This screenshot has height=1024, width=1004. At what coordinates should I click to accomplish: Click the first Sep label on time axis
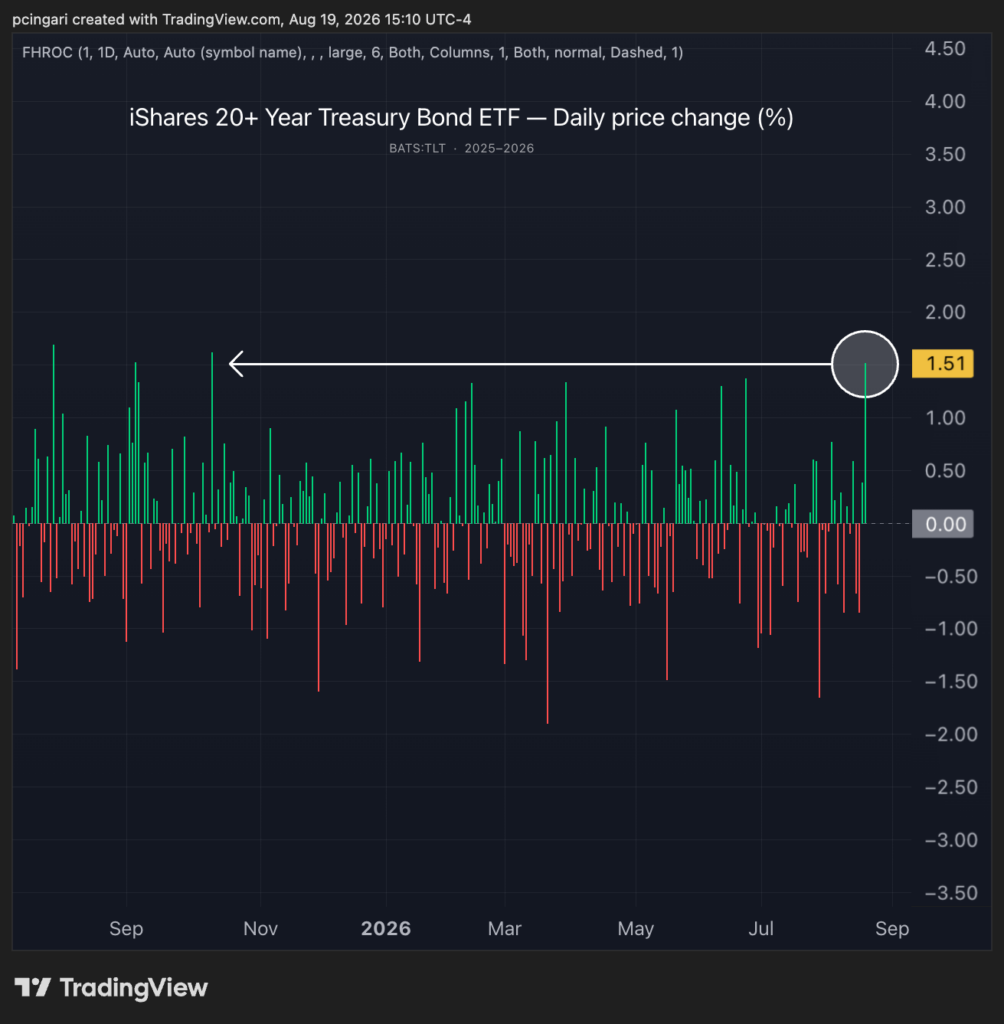[126, 929]
